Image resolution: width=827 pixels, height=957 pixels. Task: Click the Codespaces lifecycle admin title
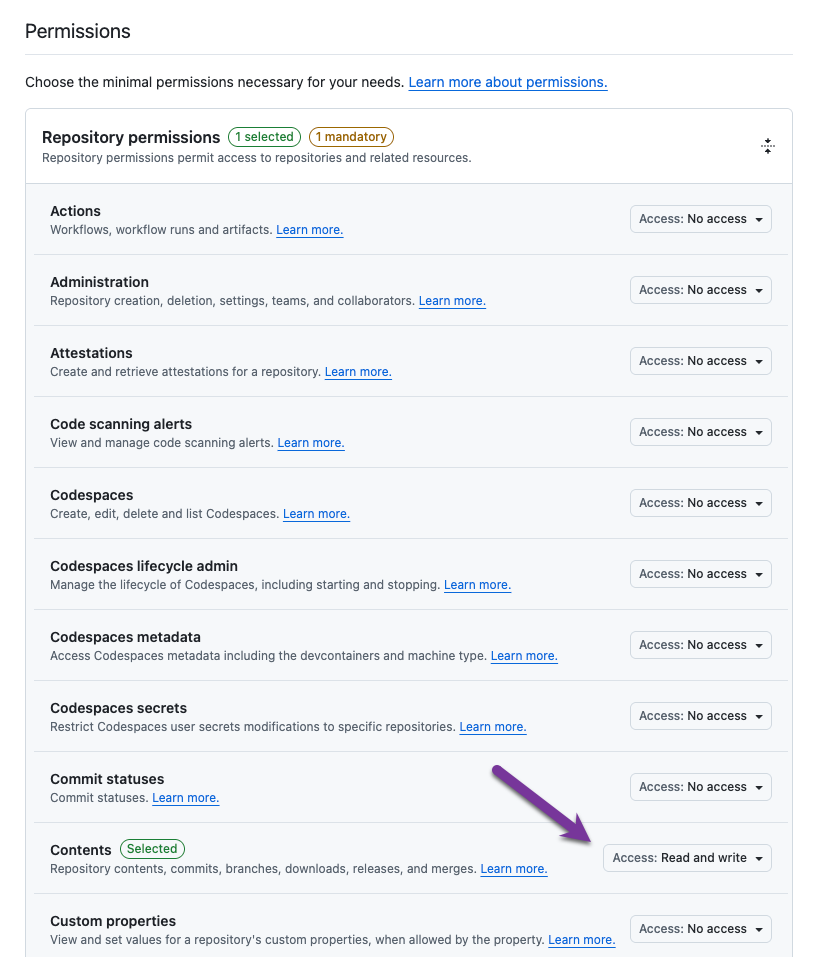point(144,566)
